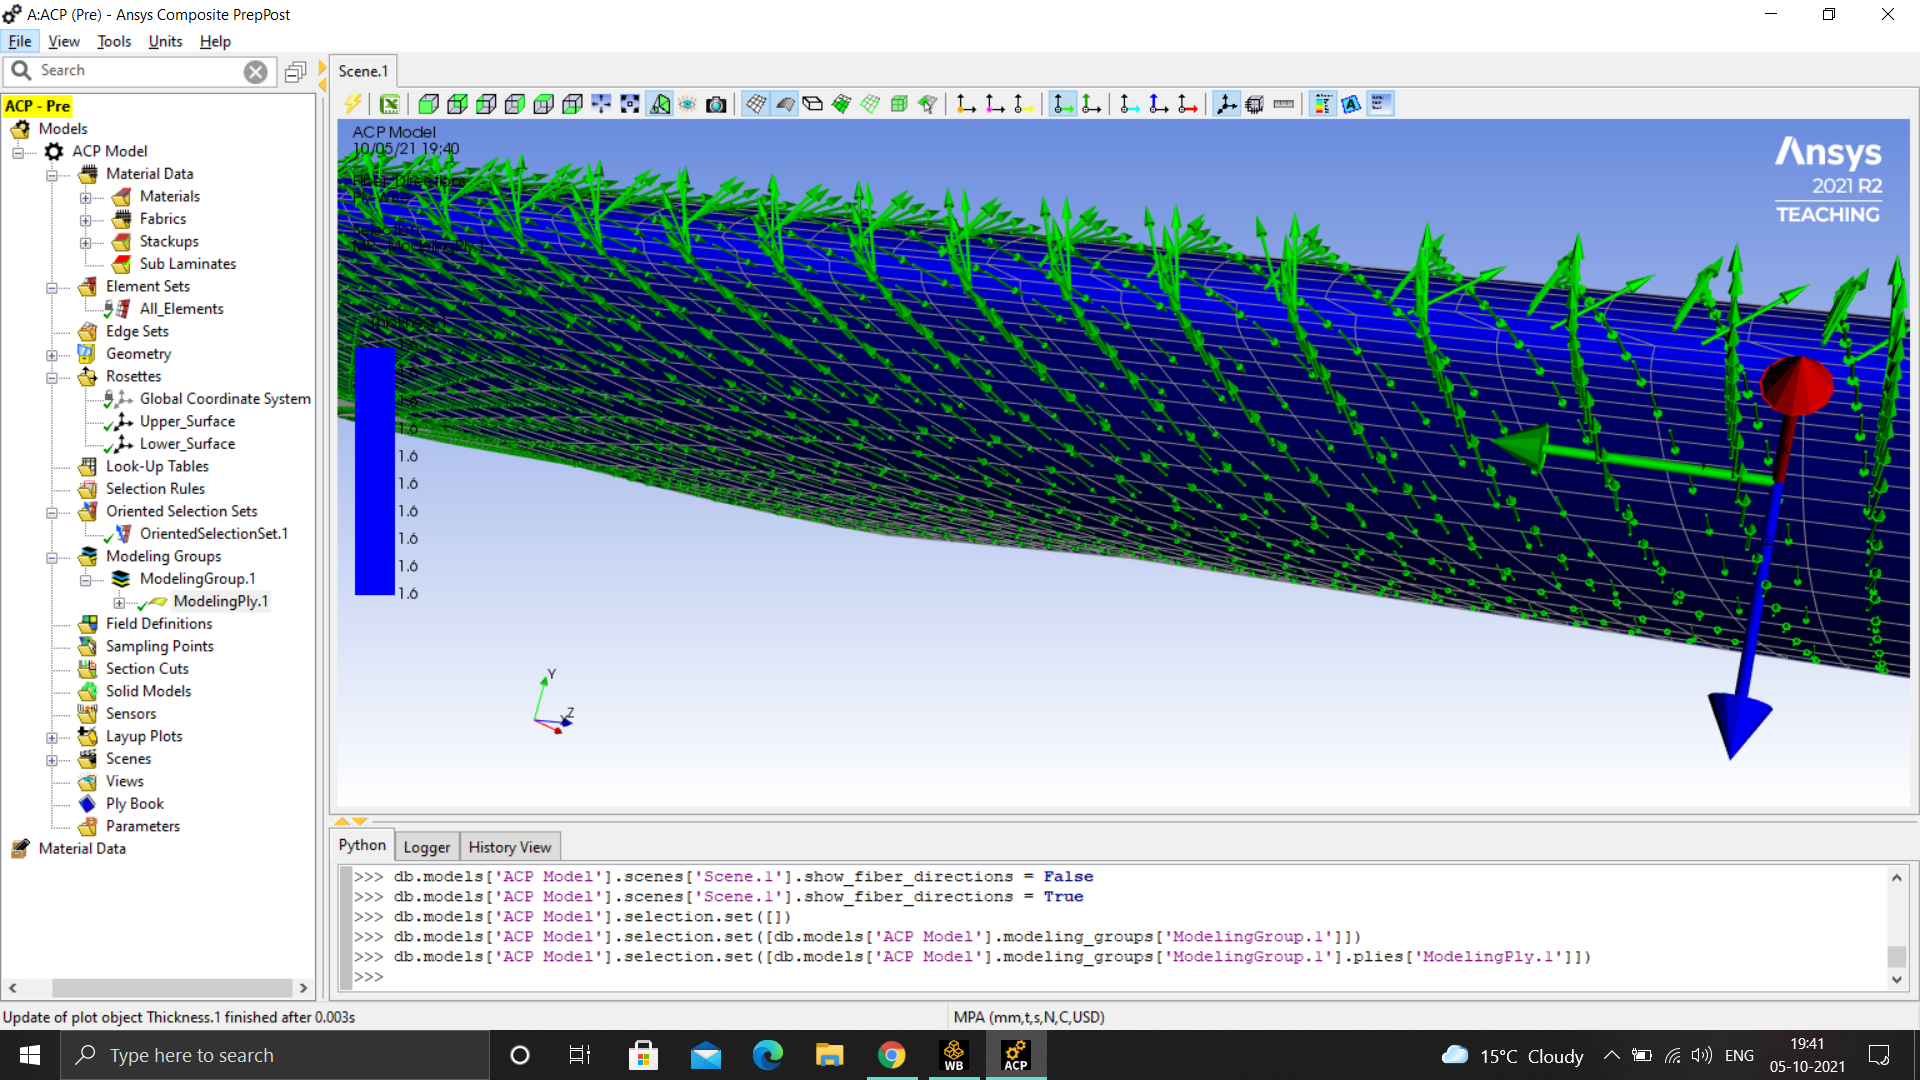Expand the Layup Plots node
Screen dimensions: 1920x1080
click(x=52, y=738)
